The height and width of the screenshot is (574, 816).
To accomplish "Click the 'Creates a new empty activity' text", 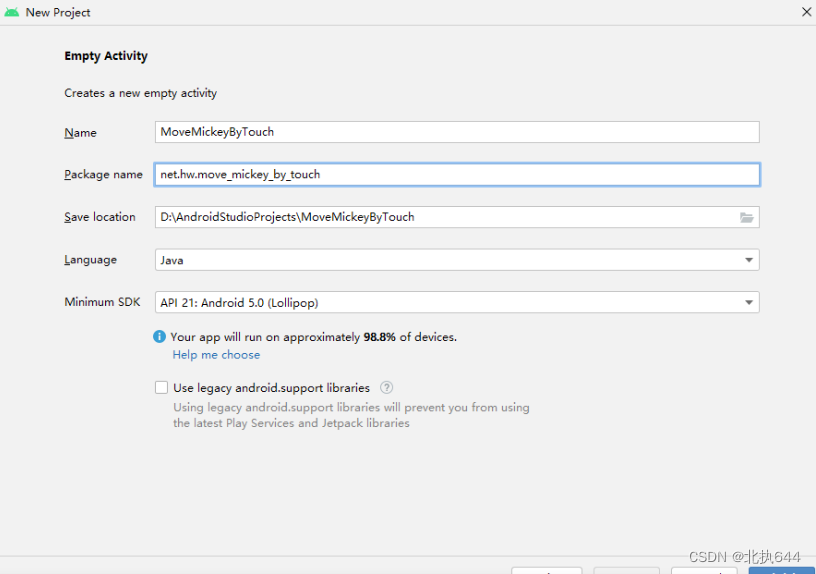I will (141, 93).
